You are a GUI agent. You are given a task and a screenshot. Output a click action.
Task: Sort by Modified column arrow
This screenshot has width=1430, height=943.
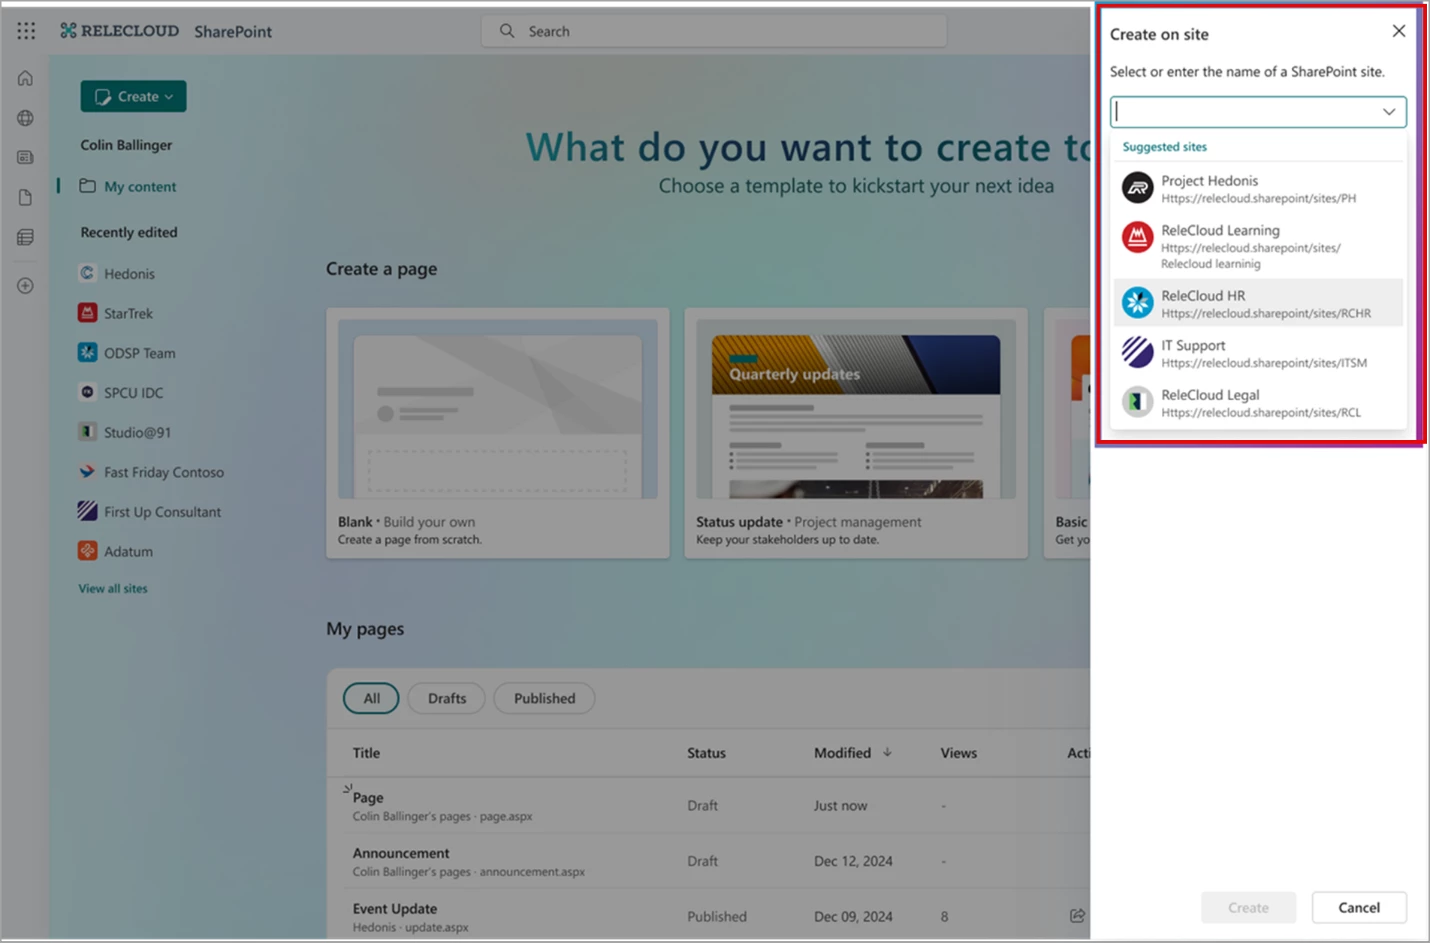(887, 752)
